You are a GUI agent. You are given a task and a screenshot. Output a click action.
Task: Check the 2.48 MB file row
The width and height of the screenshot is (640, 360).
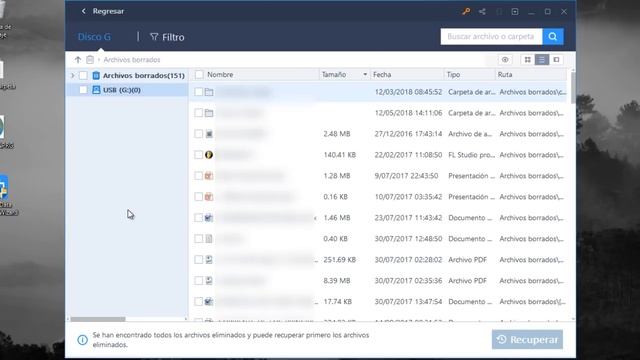pos(198,134)
